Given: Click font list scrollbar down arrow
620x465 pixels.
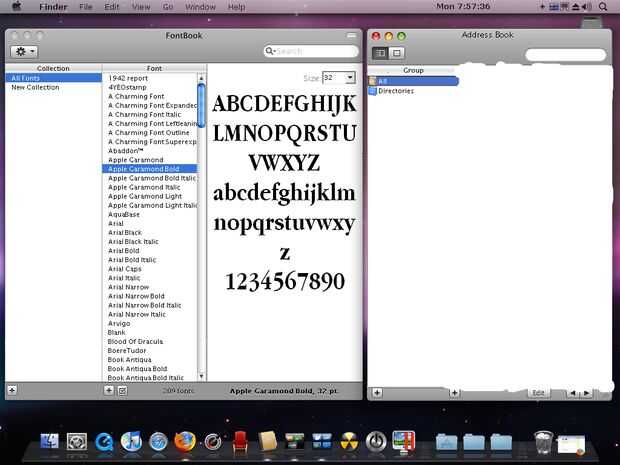Looking at the screenshot, I should tap(201, 376).
